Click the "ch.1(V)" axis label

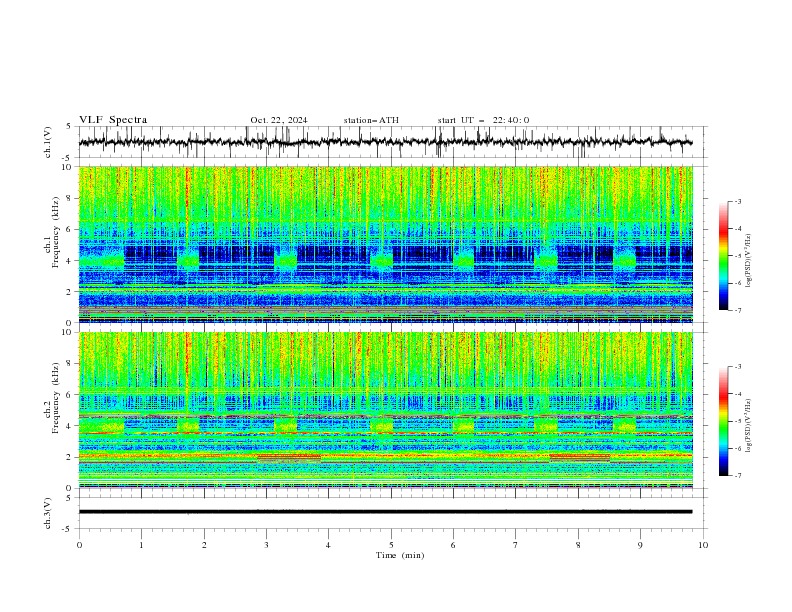(48, 142)
